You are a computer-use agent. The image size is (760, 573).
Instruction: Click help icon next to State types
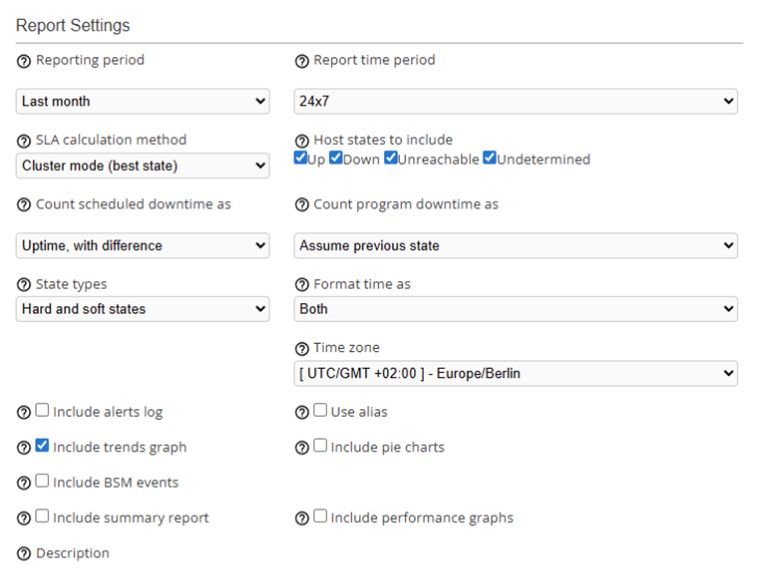(x=24, y=285)
